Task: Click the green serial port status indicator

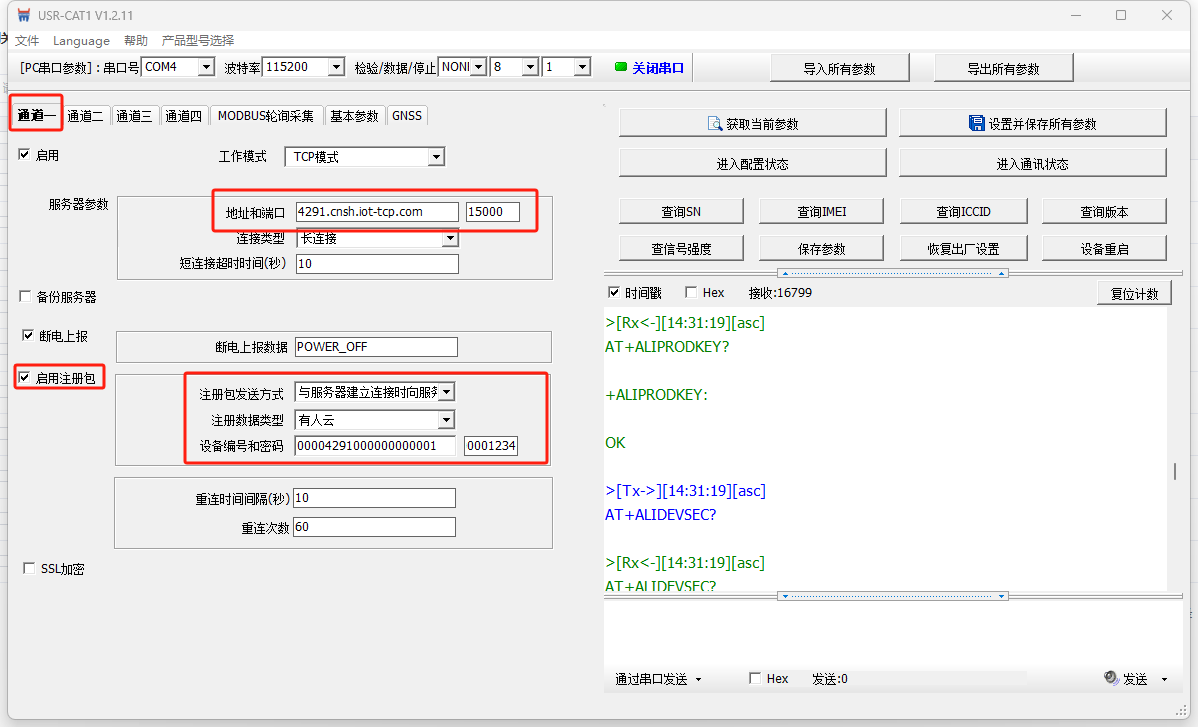Action: (x=620, y=67)
